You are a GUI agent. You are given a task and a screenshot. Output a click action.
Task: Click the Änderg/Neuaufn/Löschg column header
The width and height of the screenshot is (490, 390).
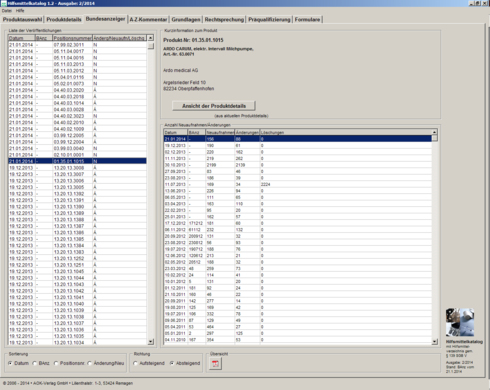click(x=119, y=38)
